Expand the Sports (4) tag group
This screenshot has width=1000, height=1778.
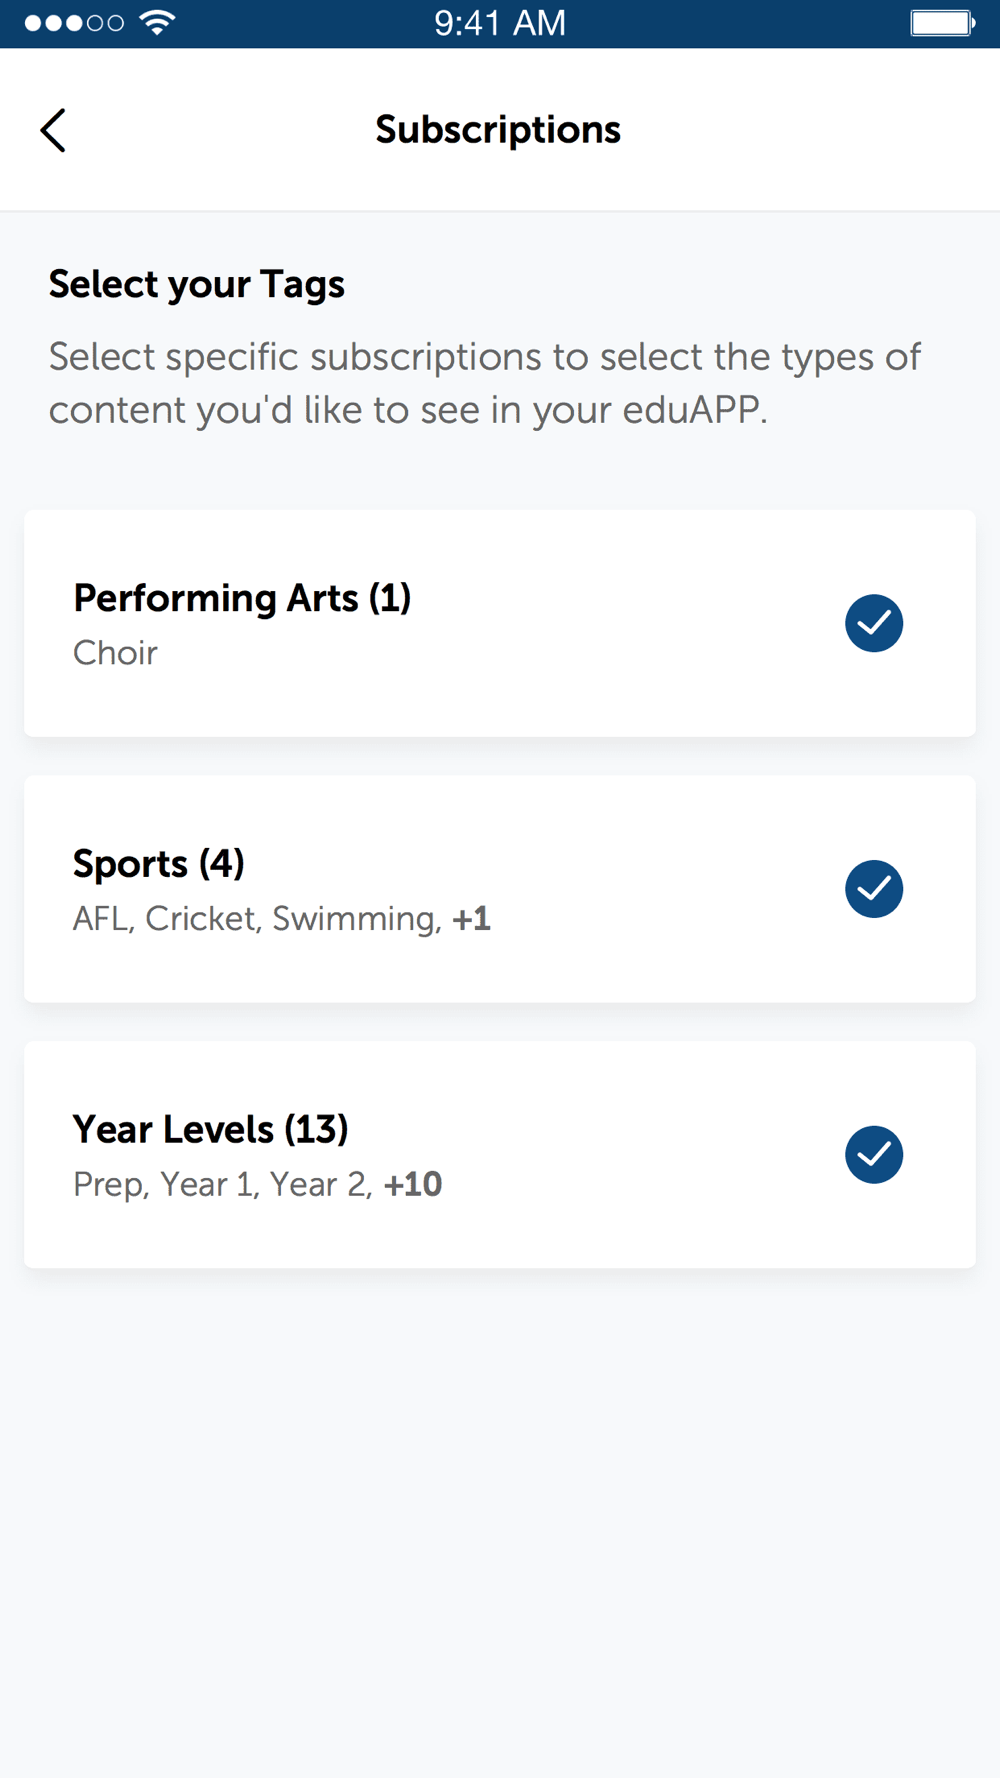(x=500, y=889)
